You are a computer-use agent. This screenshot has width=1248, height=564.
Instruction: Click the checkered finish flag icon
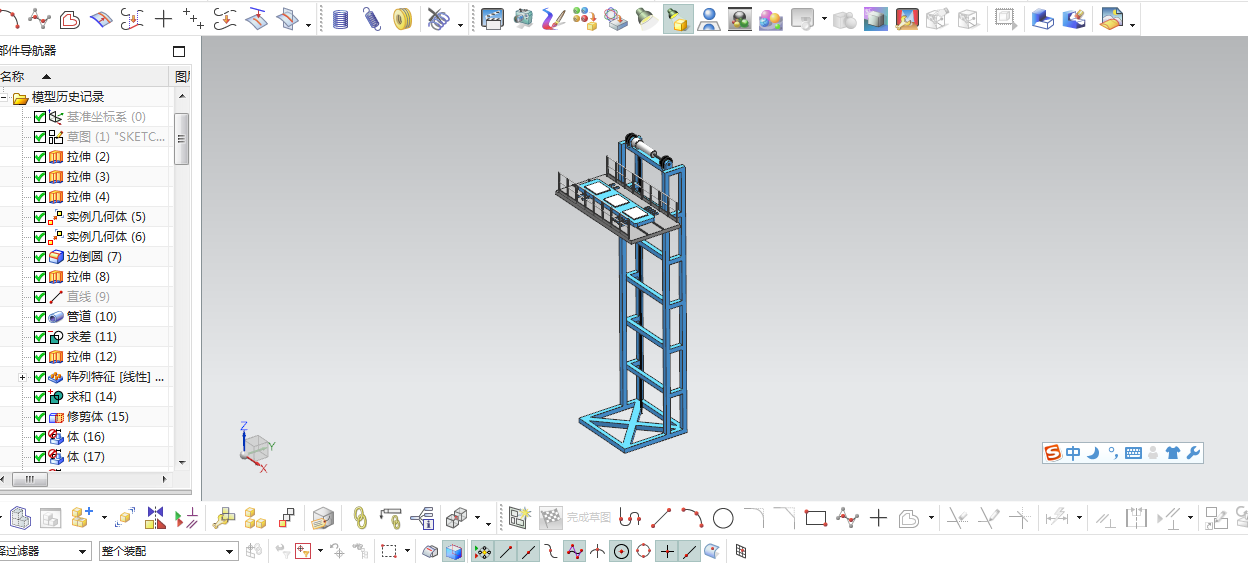[x=551, y=518]
